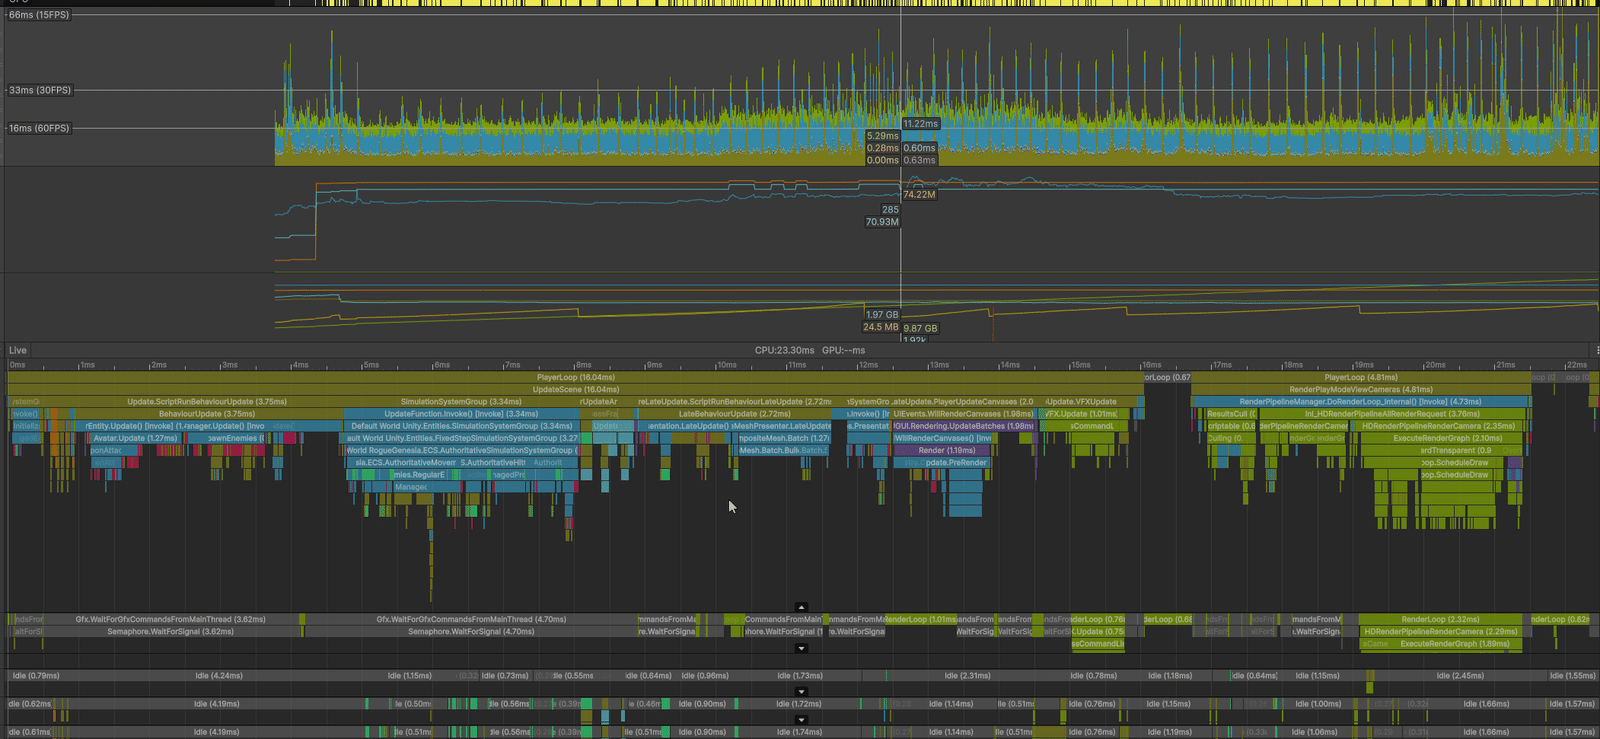Click the VFX.Update (1.01ms) sample
1600x739 pixels.
pos(1080,414)
